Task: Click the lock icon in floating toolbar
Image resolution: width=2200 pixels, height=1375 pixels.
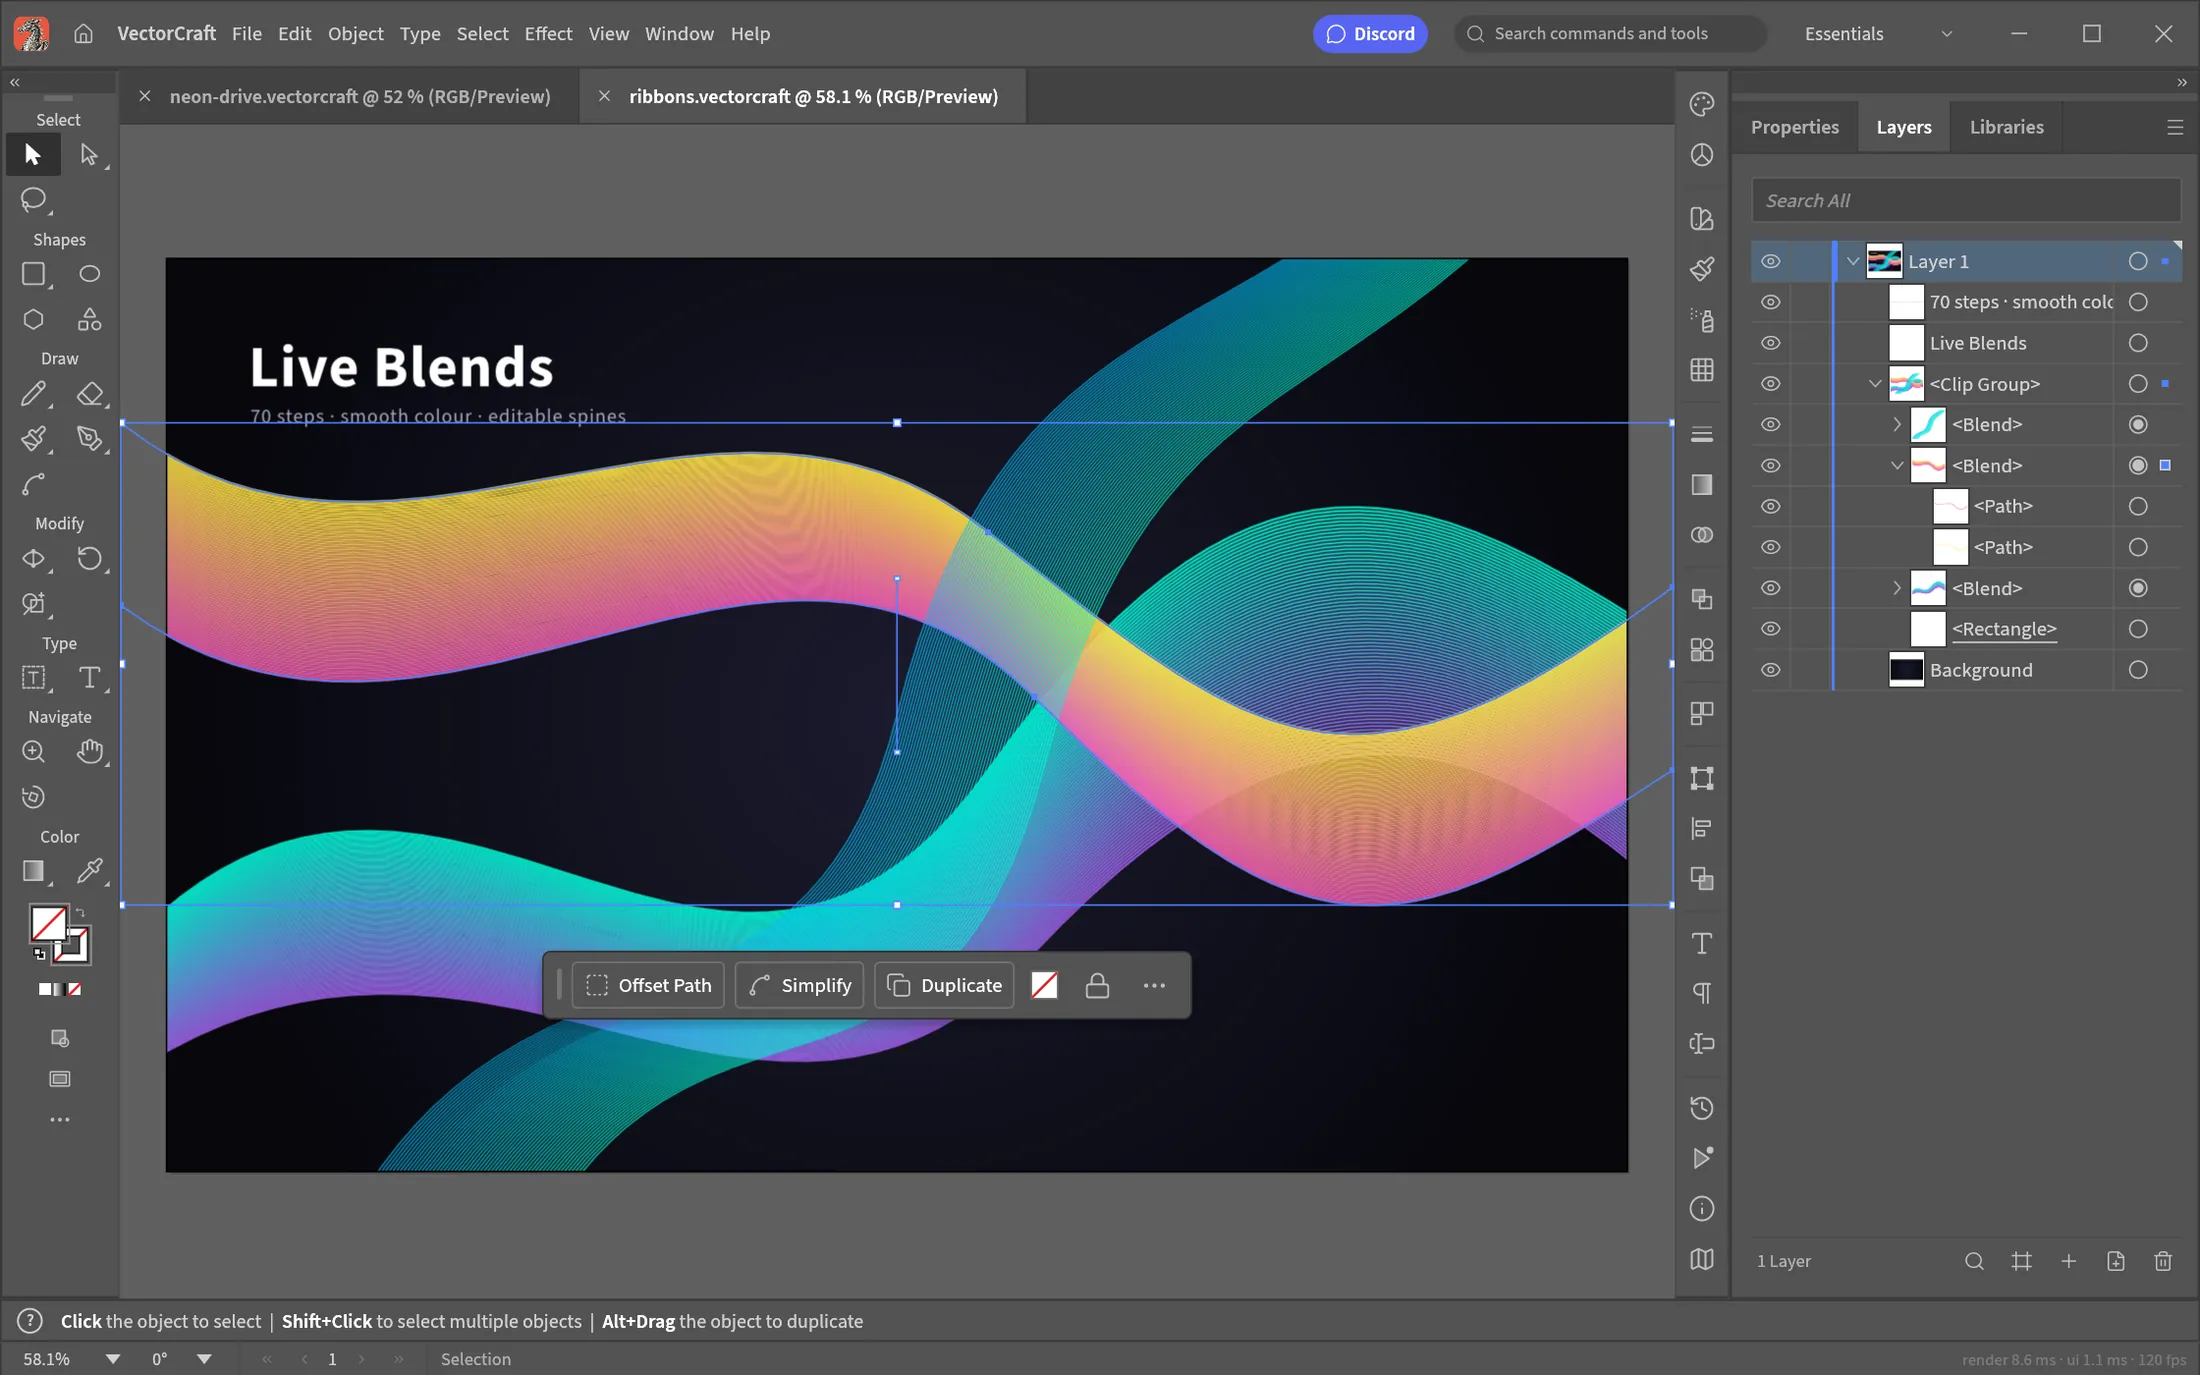Action: (1097, 986)
